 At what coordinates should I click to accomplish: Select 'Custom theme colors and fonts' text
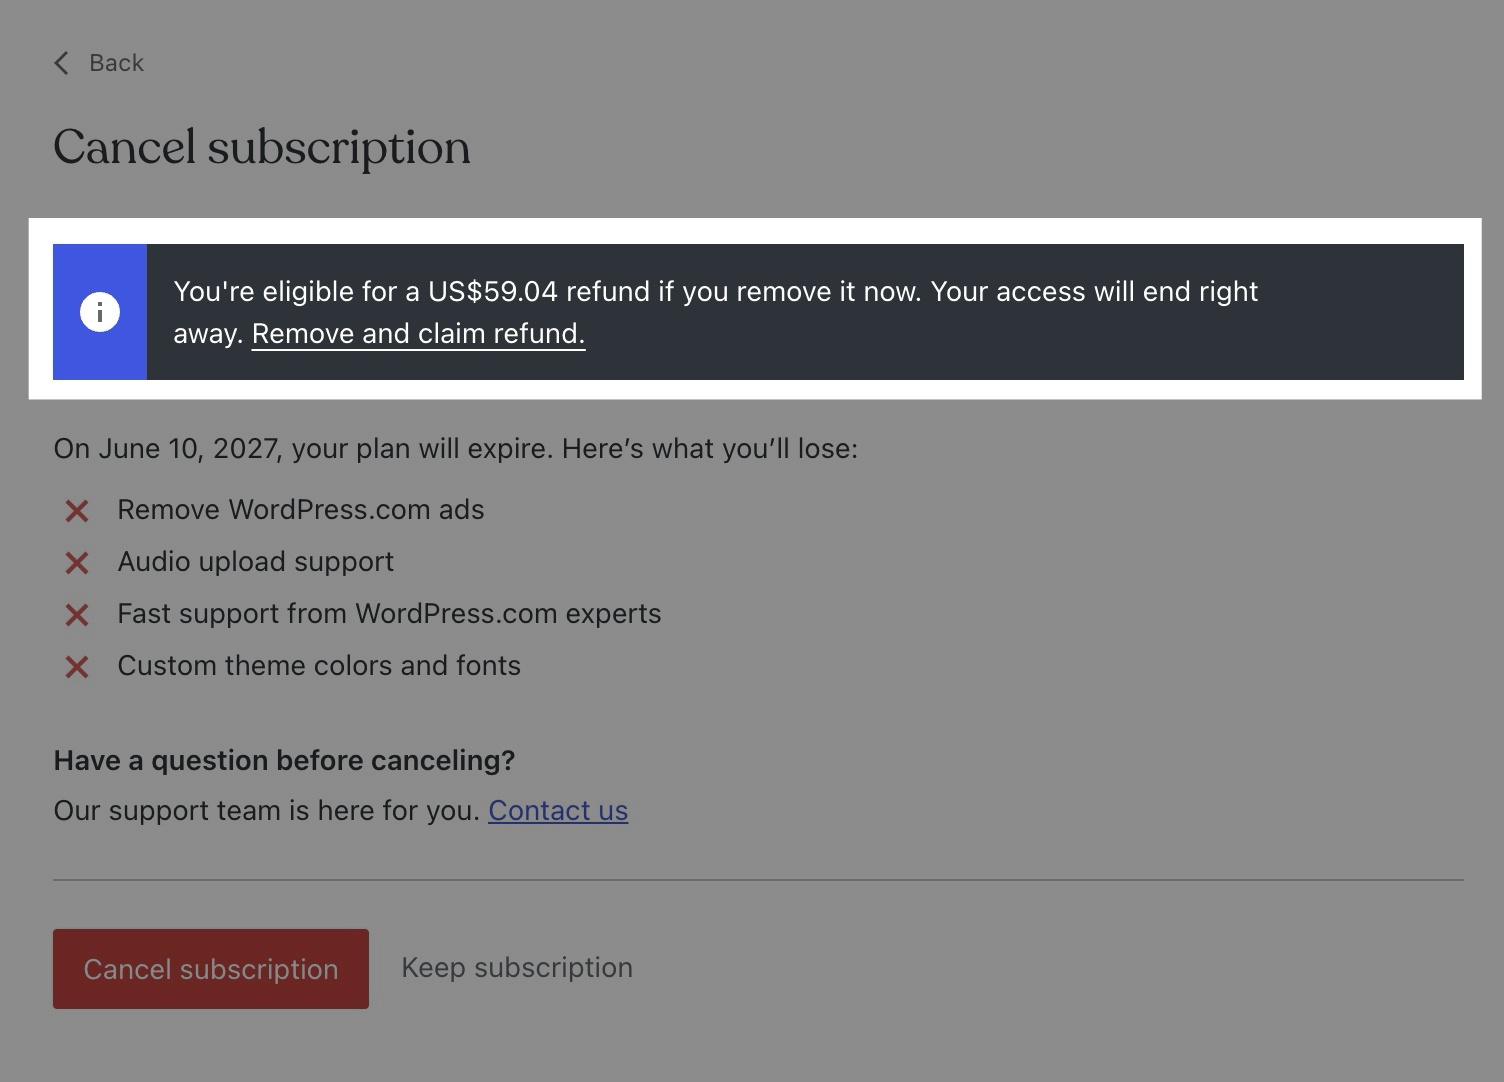pos(319,666)
